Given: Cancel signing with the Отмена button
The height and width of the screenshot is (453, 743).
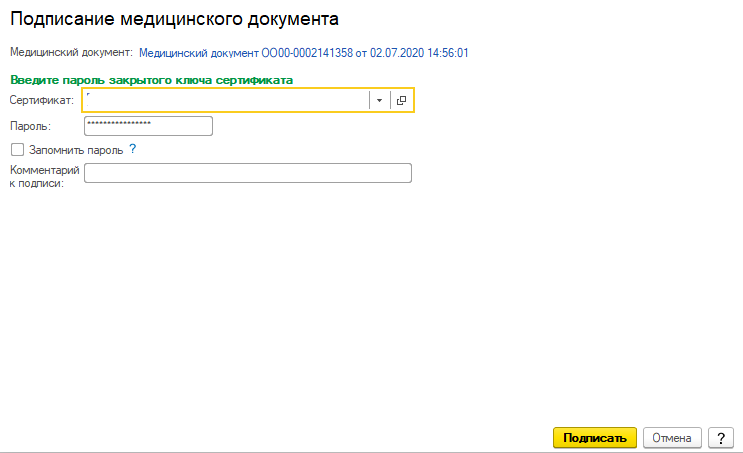Looking at the screenshot, I should 671,438.
